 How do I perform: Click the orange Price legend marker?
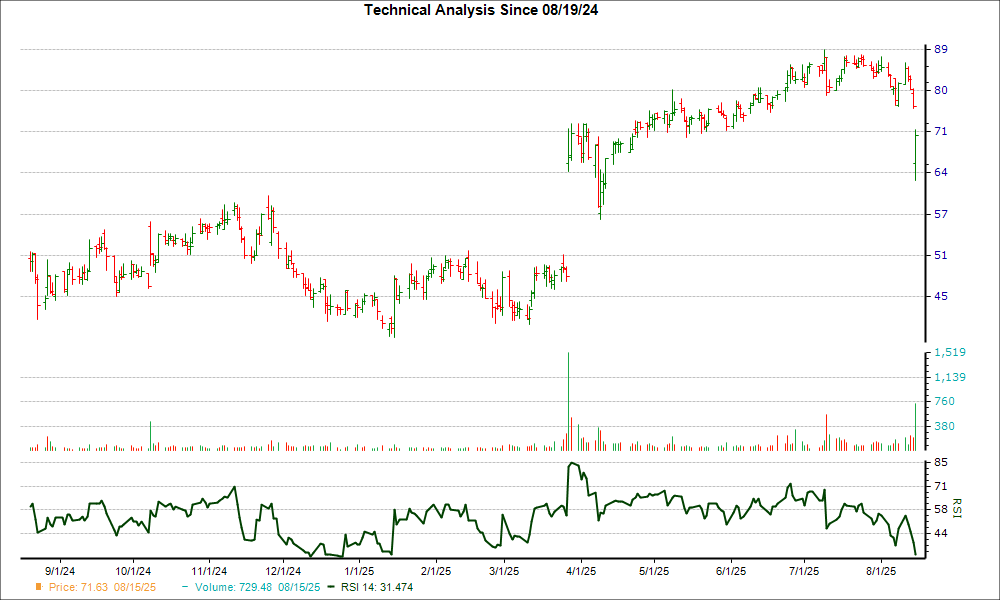[39, 587]
